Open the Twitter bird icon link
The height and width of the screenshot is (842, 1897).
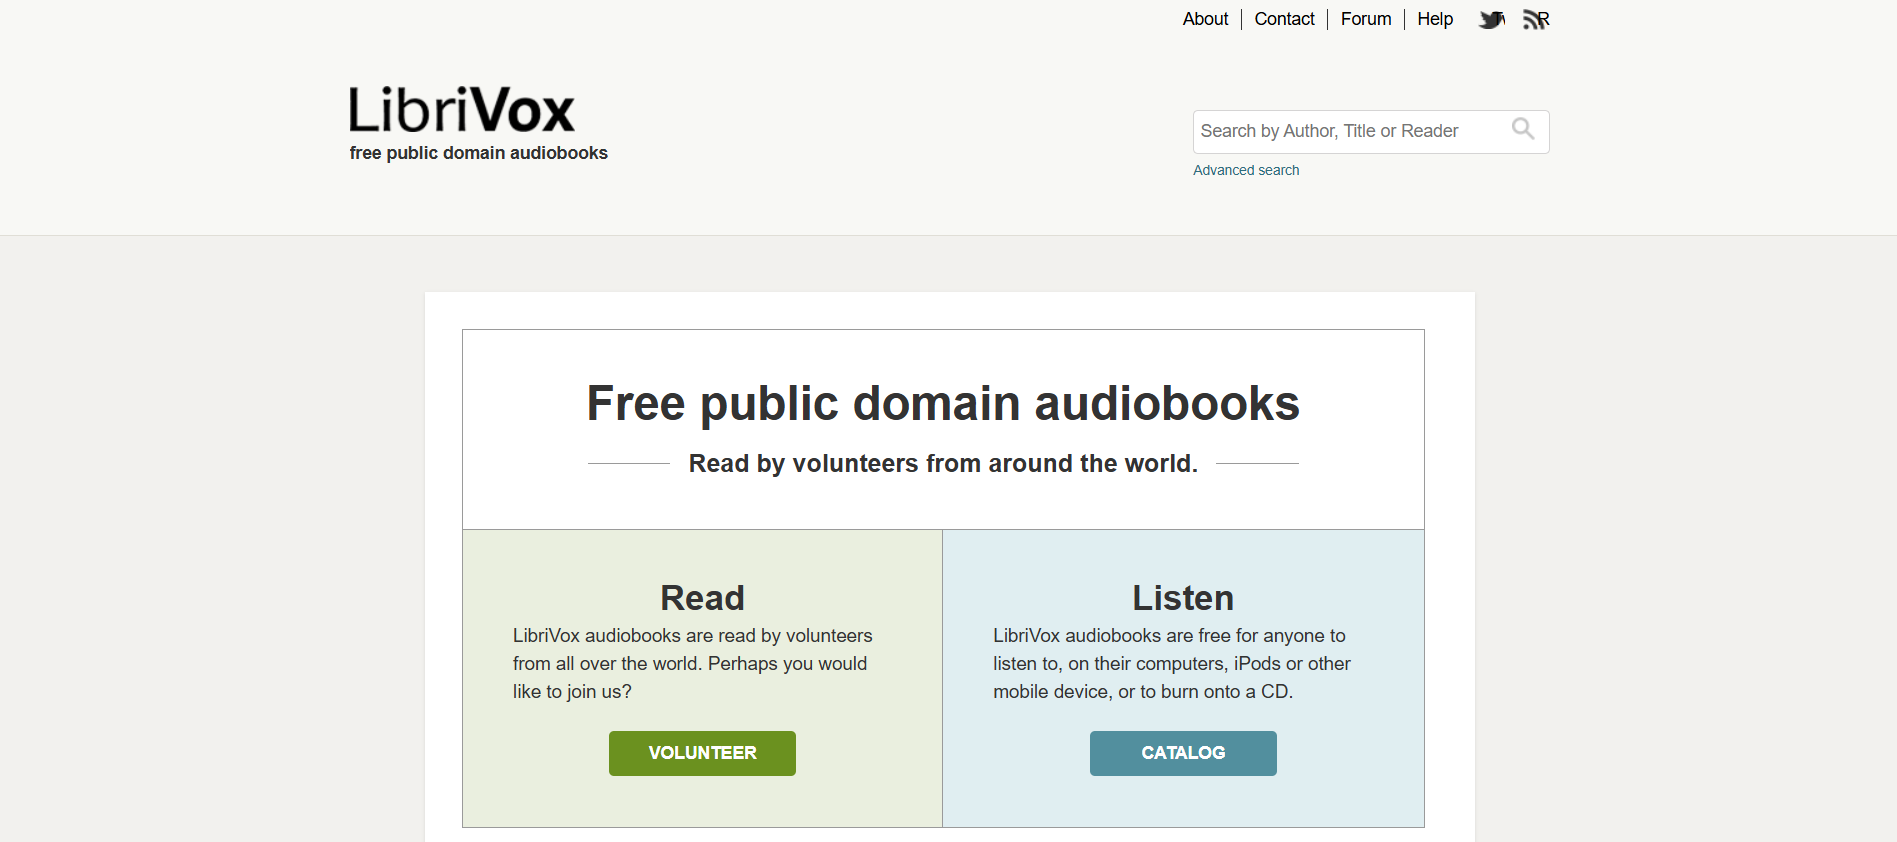coord(1492,20)
